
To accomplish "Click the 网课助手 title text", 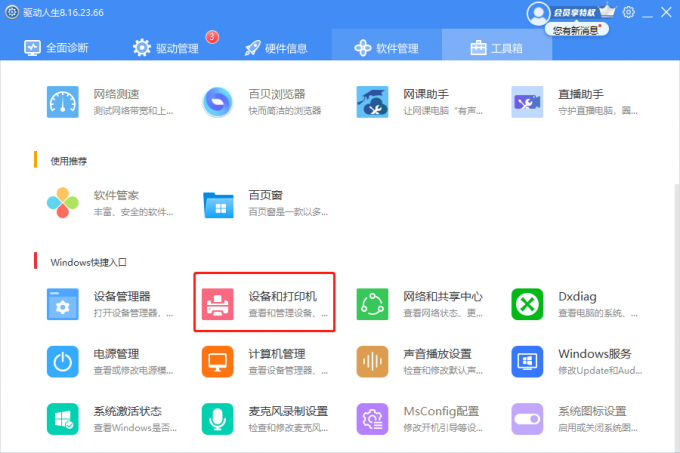I will pos(426,94).
